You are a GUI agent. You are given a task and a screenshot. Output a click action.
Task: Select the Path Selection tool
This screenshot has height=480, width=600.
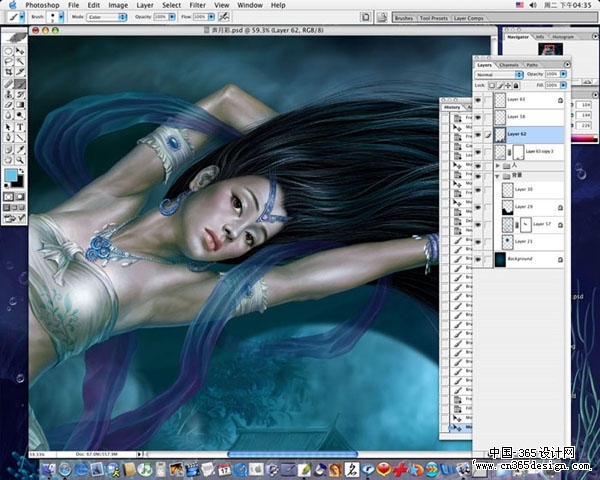(8, 127)
